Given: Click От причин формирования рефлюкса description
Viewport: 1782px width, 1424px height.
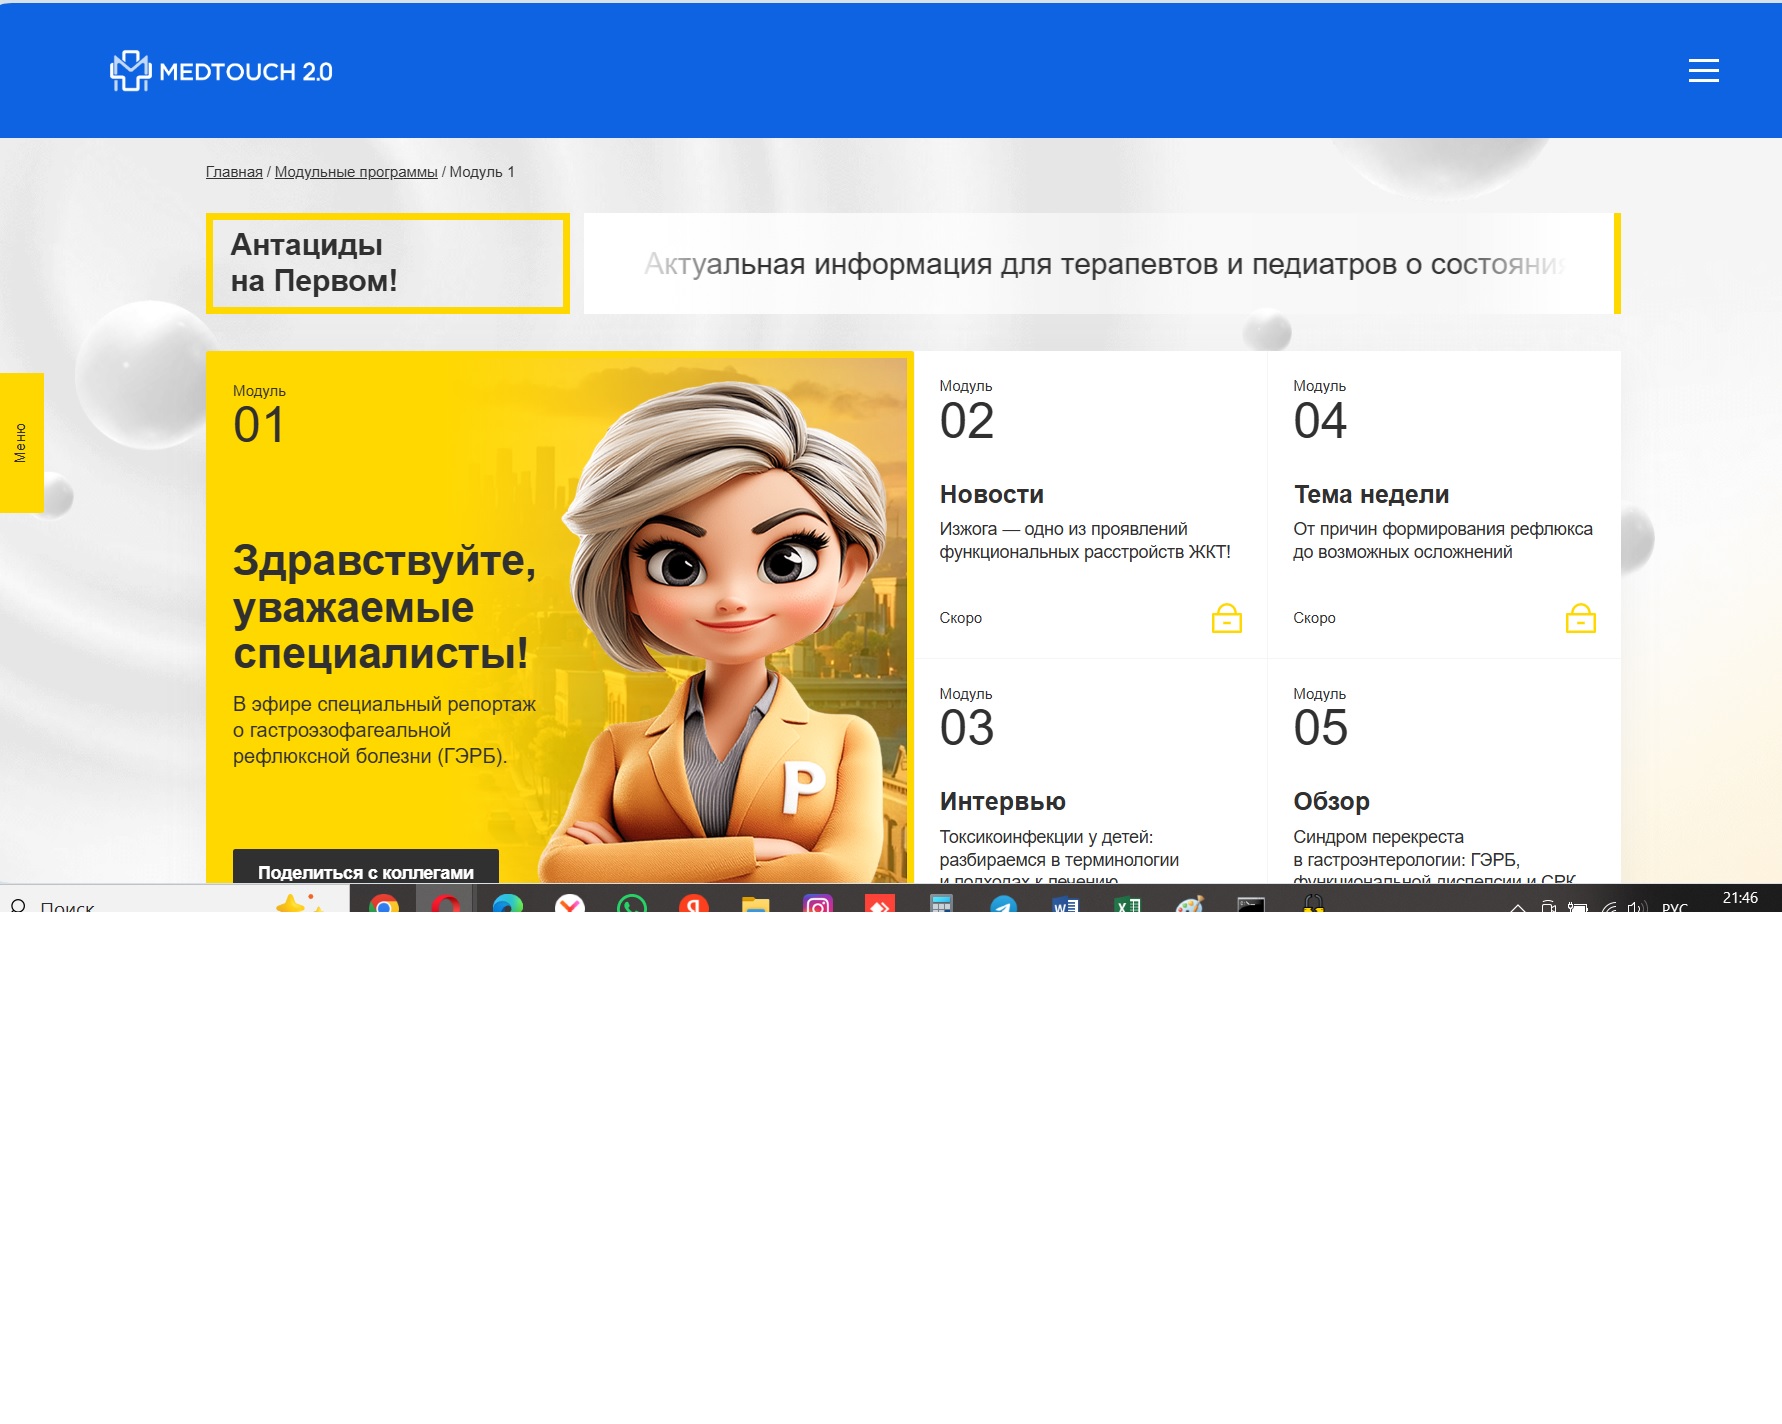Looking at the screenshot, I should [1443, 540].
